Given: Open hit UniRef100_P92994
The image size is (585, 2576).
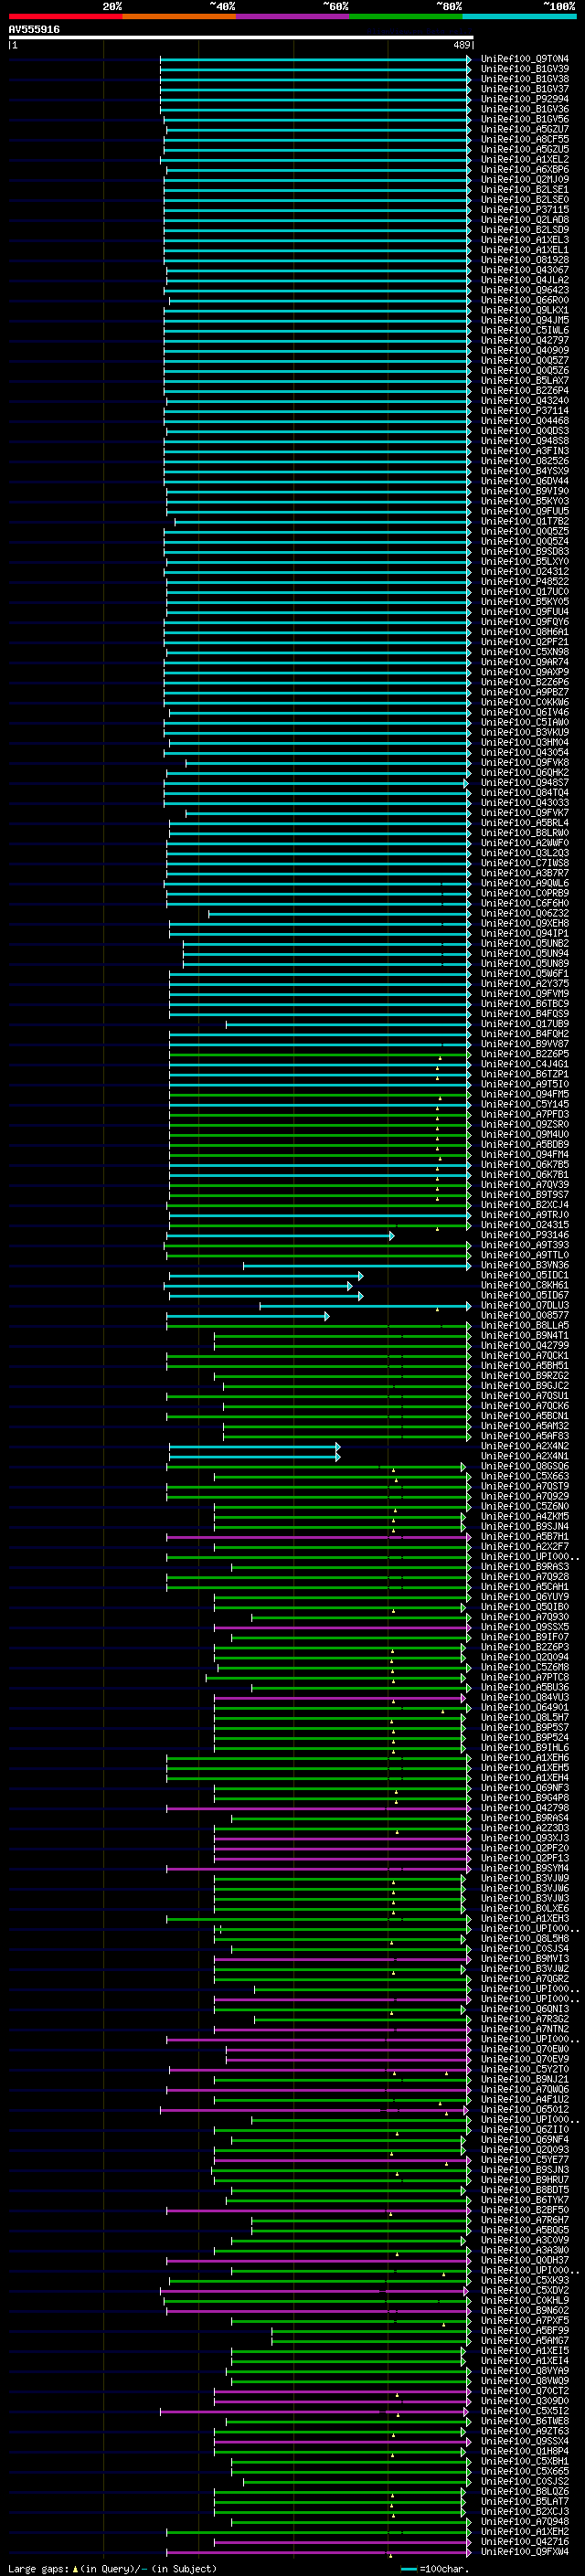Looking at the screenshot, I should [525, 99].
